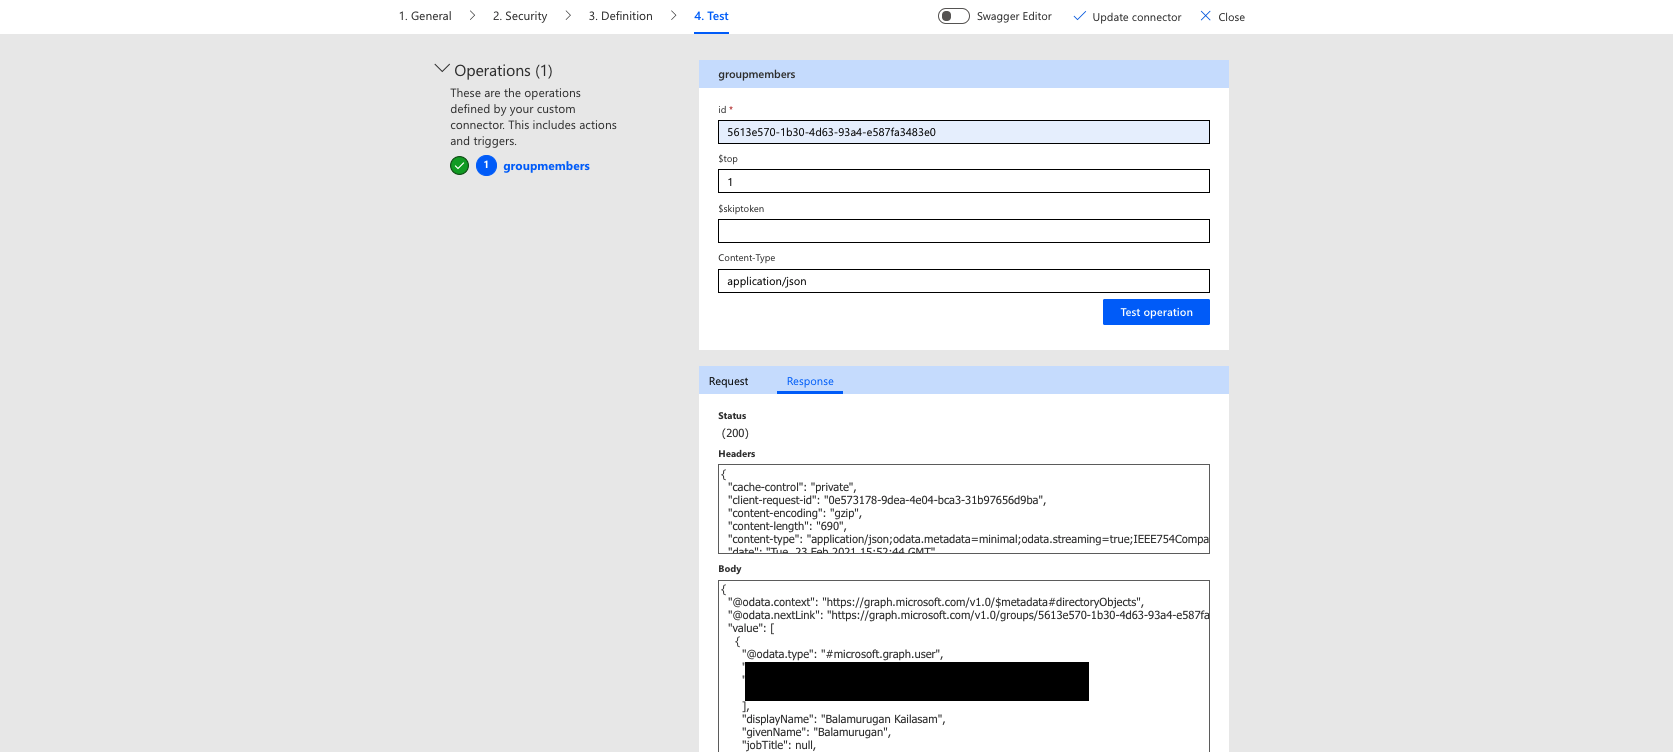Screen dimensions: 1673x752
Task: Select the Response tab
Action: click(x=810, y=381)
